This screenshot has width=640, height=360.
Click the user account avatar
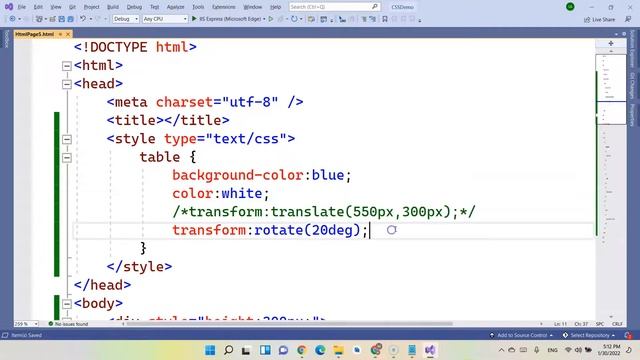(570, 7)
